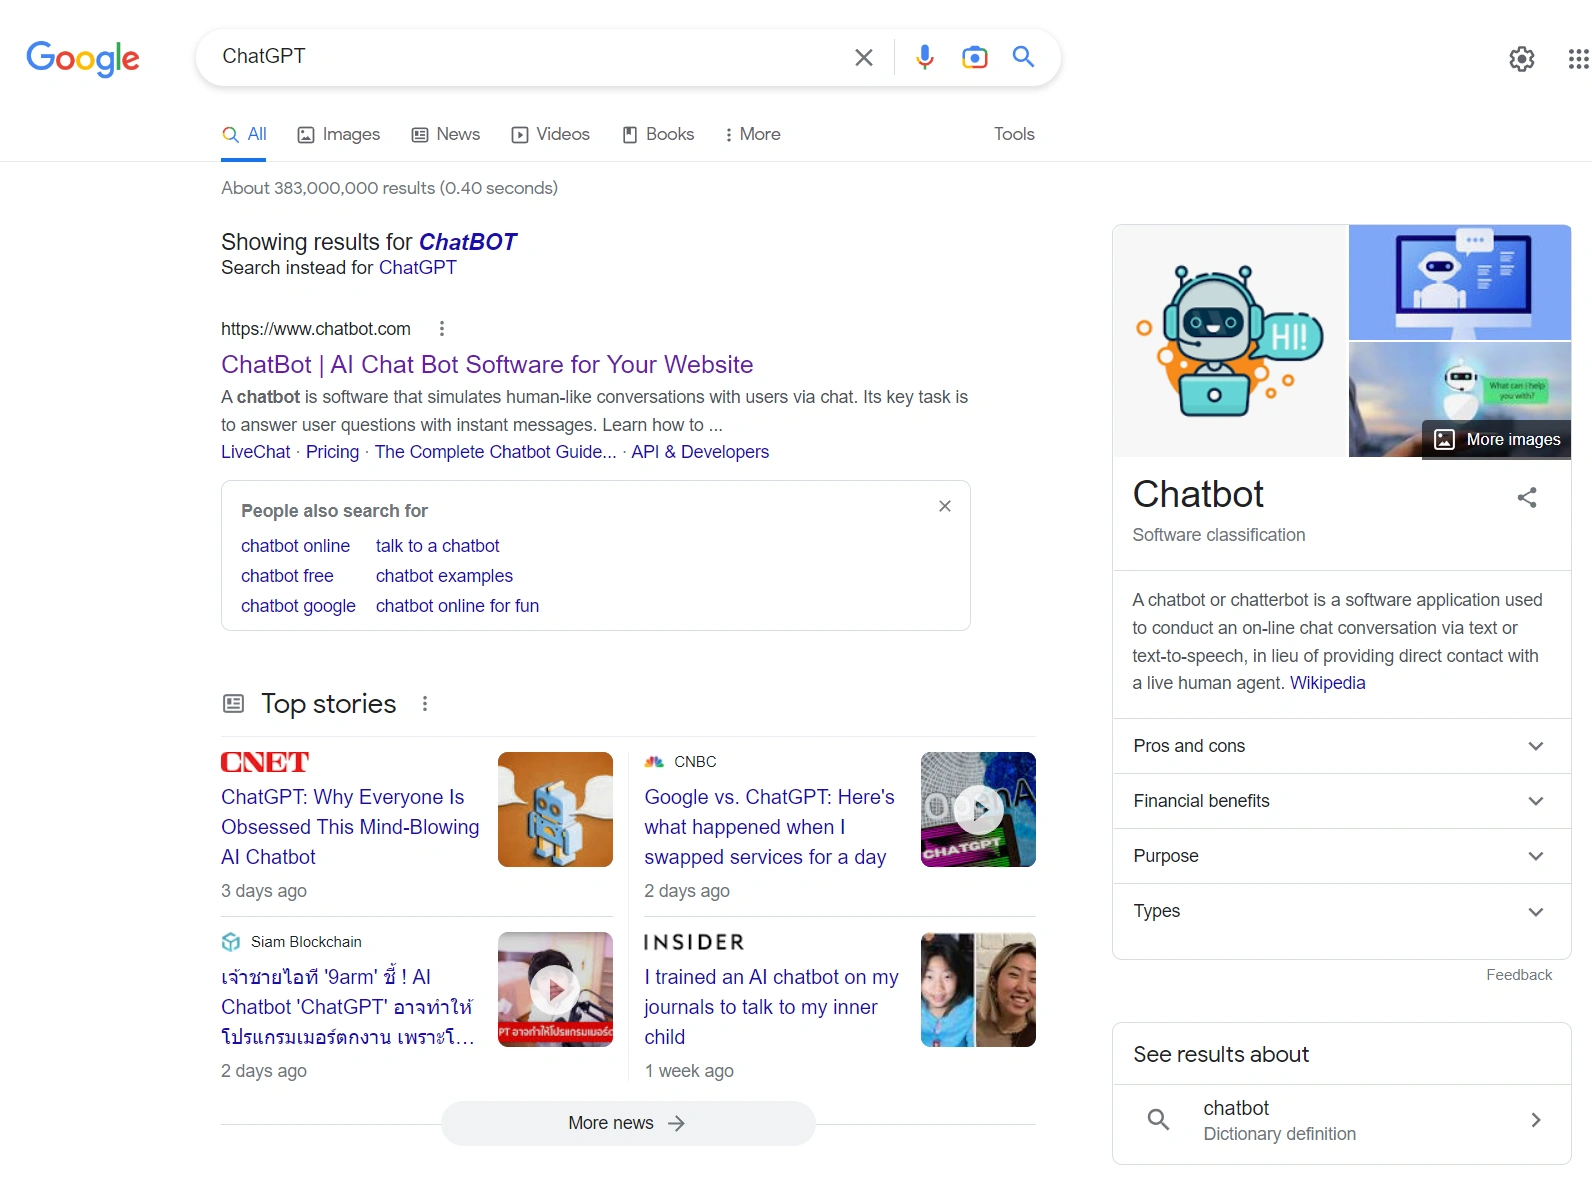Click the More images button
1592x1190 pixels.
click(1497, 439)
